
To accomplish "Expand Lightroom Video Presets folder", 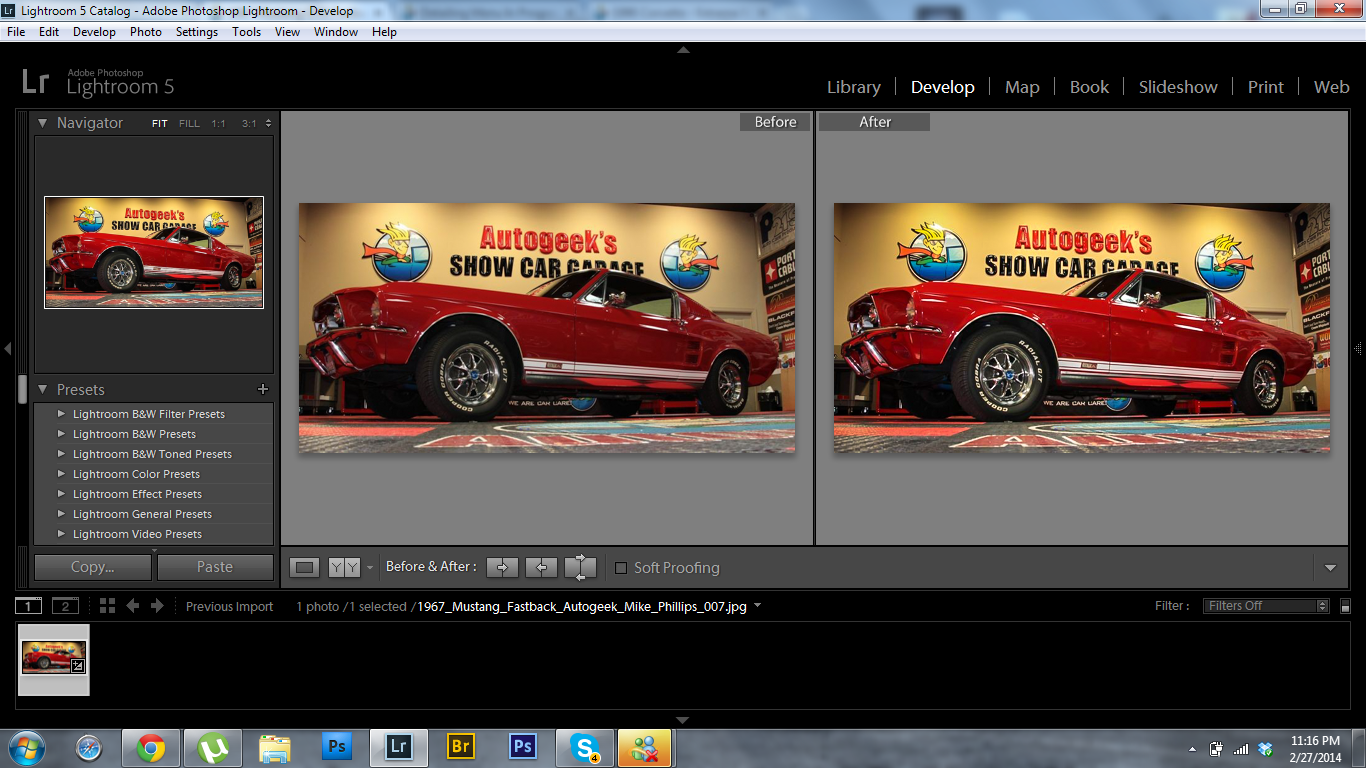I will click(61, 534).
